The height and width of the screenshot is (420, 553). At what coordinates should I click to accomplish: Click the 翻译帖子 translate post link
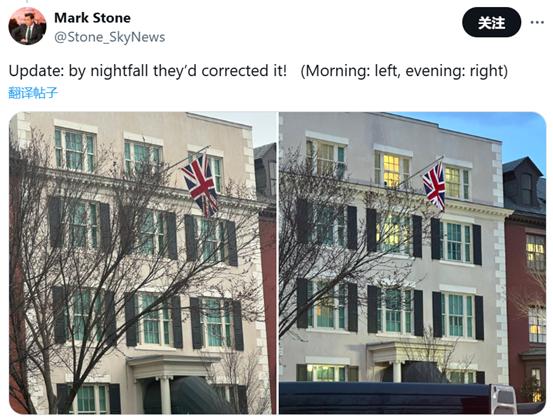pyautogui.click(x=32, y=93)
